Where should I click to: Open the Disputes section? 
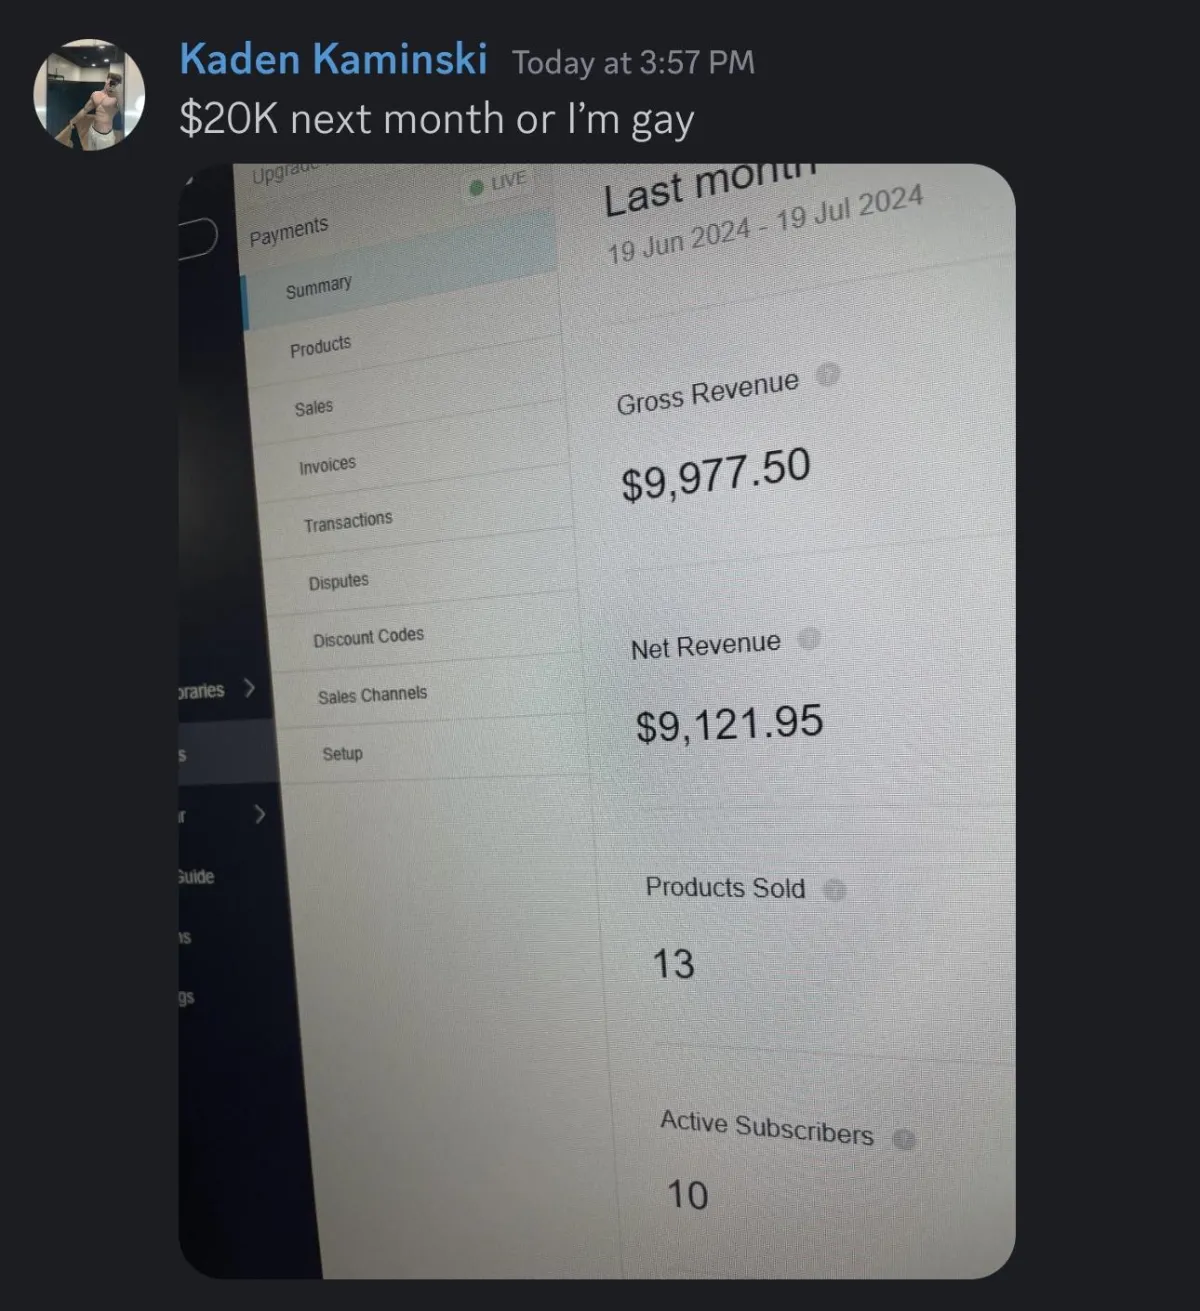click(339, 581)
